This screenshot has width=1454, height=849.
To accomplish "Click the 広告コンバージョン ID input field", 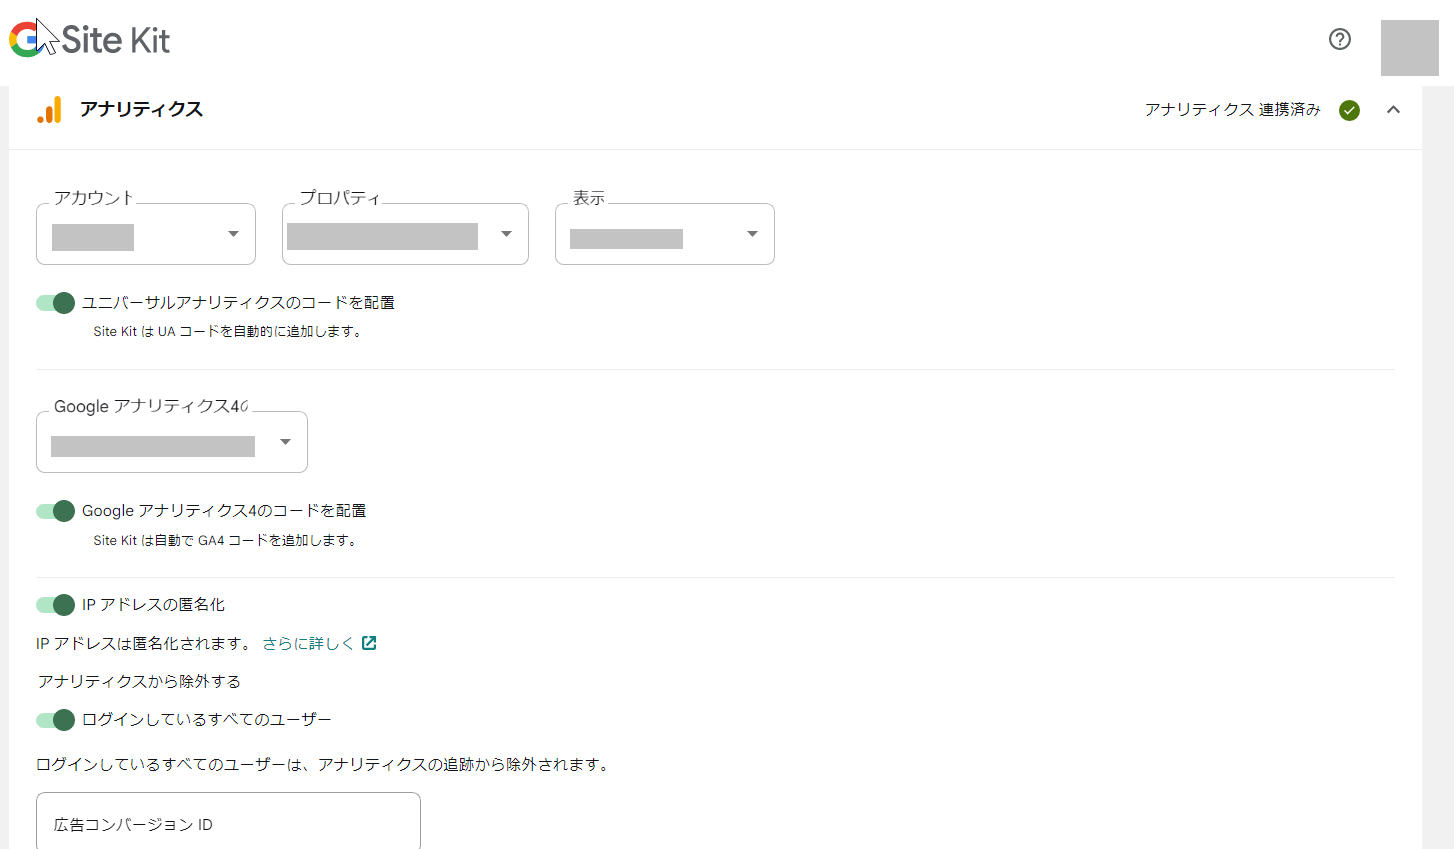I will click(x=228, y=821).
